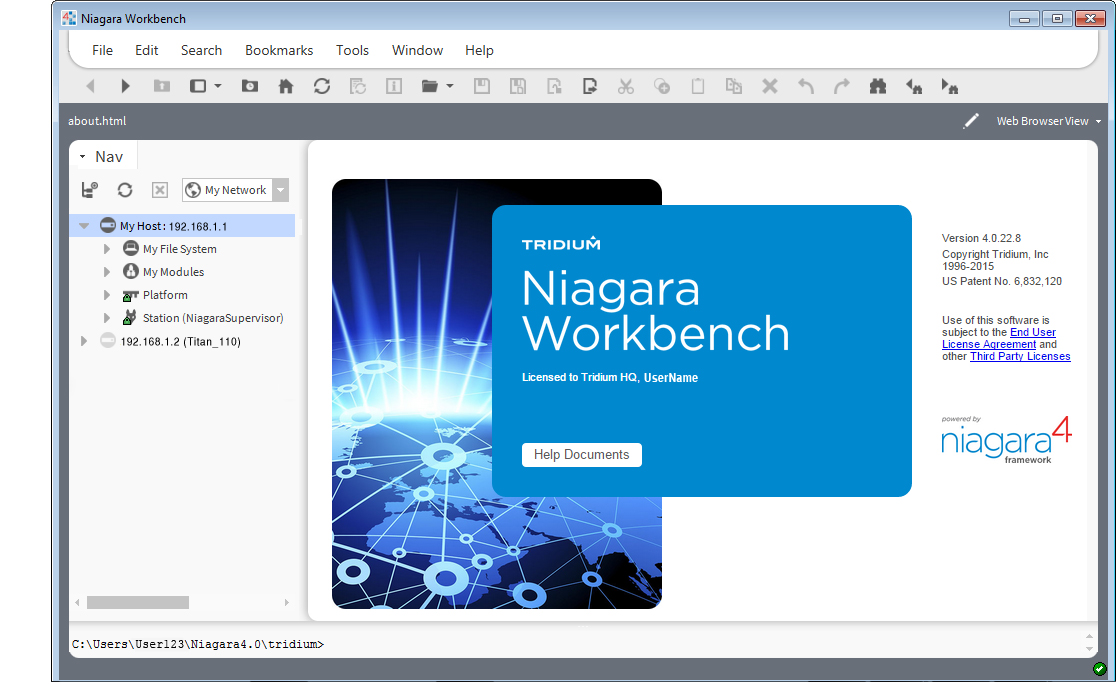Click the Copy icon with plus sign
This screenshot has height=684, width=1116.
(662, 86)
